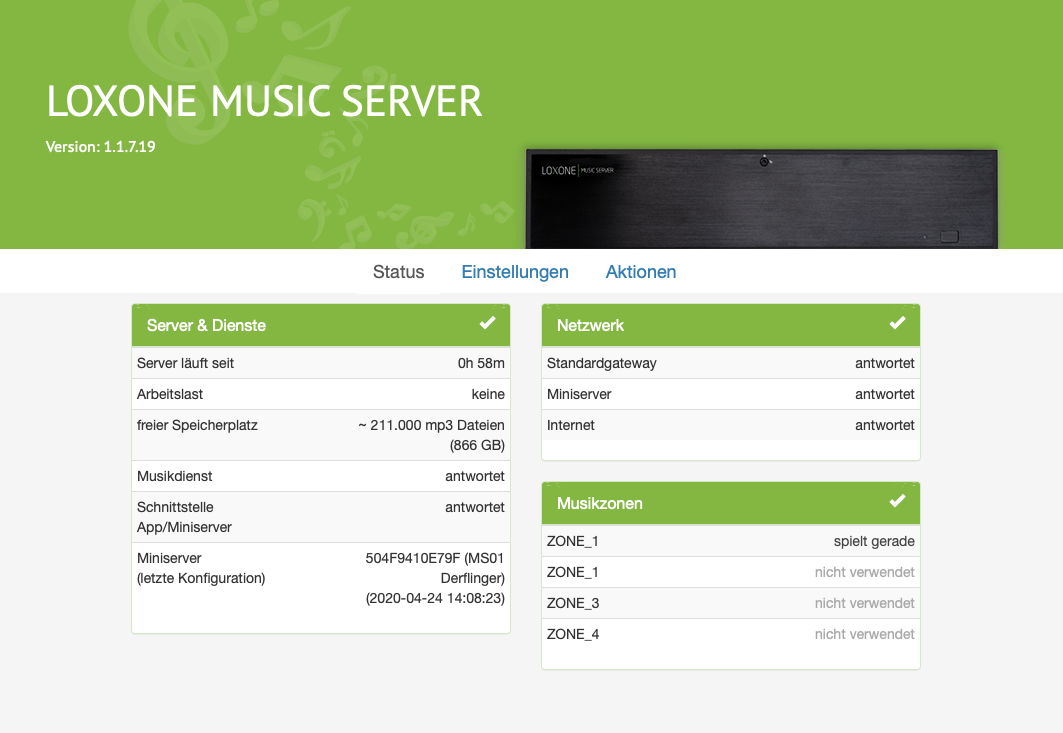
Task: Select the Arbeitslast value 'keine'
Action: (x=488, y=395)
